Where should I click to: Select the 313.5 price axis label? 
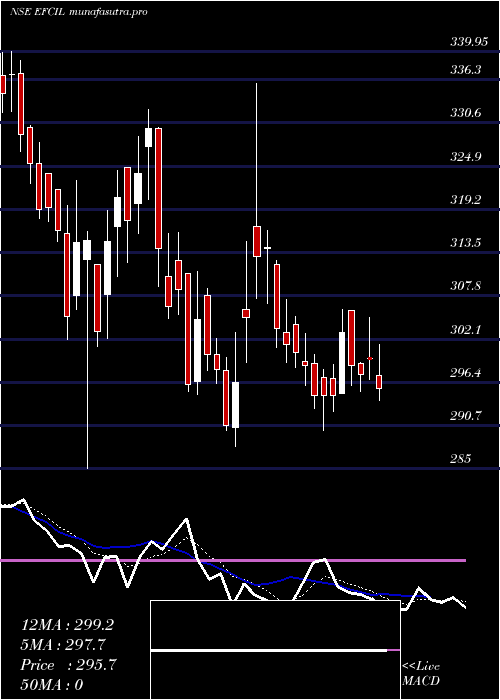(466, 243)
